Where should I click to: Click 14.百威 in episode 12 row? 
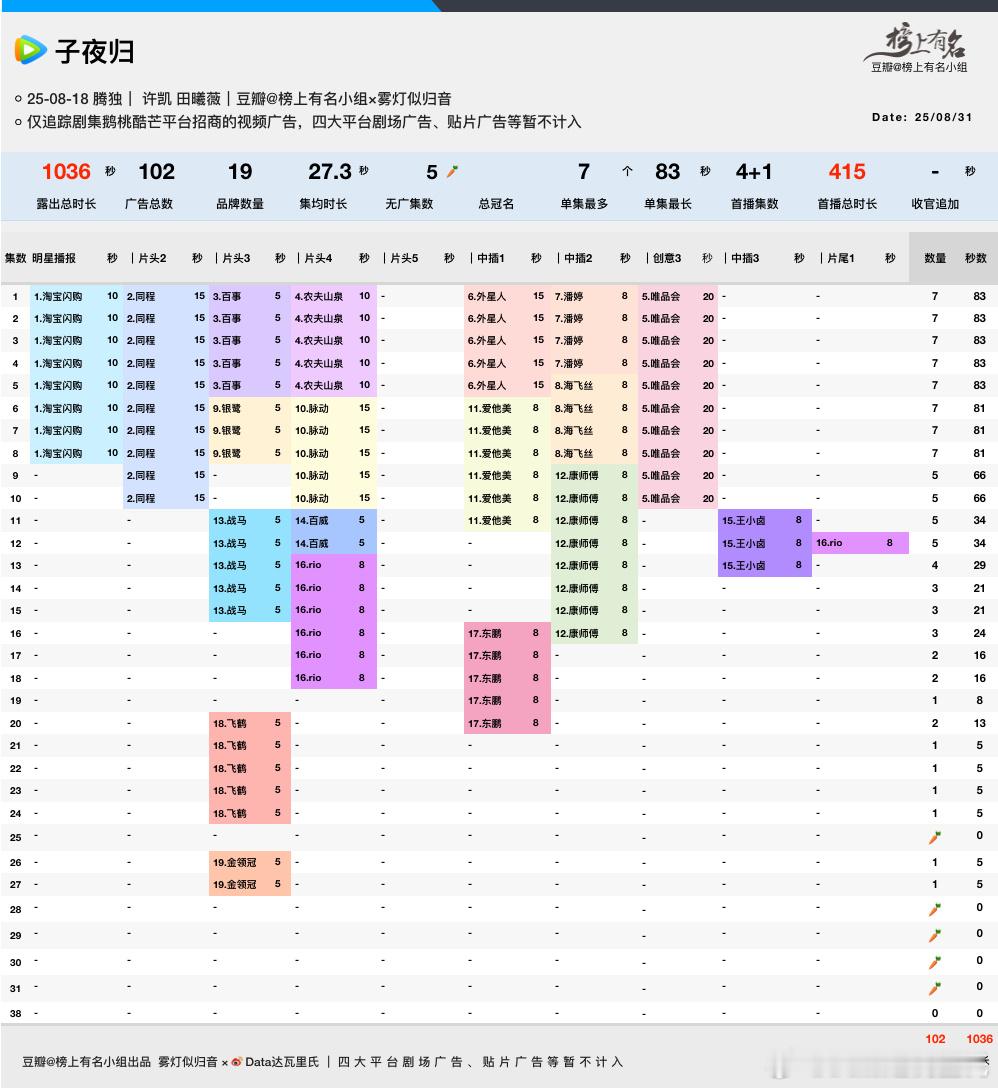(312, 543)
